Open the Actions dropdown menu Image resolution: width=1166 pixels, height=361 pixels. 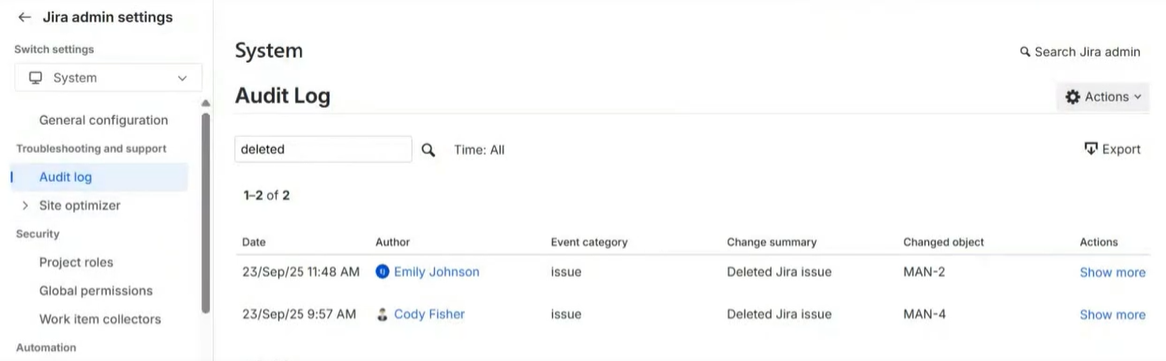(x=1103, y=97)
